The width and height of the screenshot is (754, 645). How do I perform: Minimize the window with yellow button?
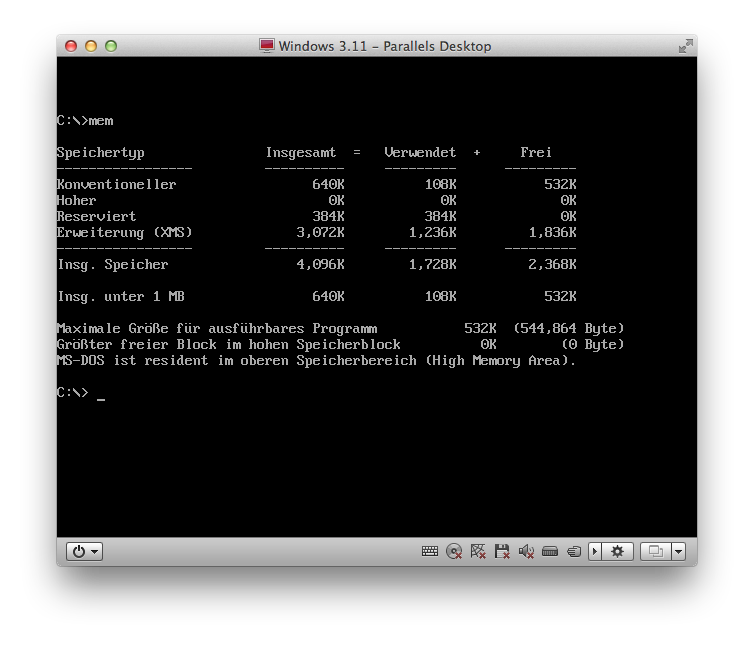91,46
